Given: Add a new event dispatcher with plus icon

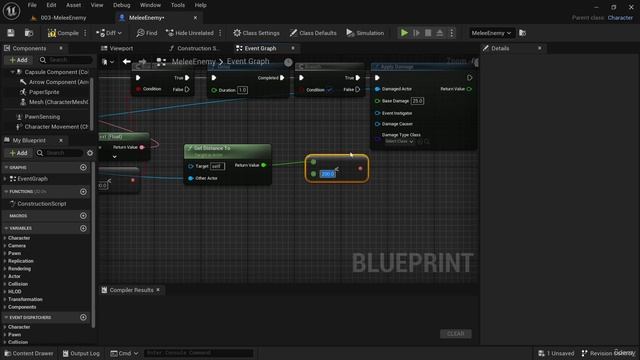Looking at the screenshot, I should (83, 317).
